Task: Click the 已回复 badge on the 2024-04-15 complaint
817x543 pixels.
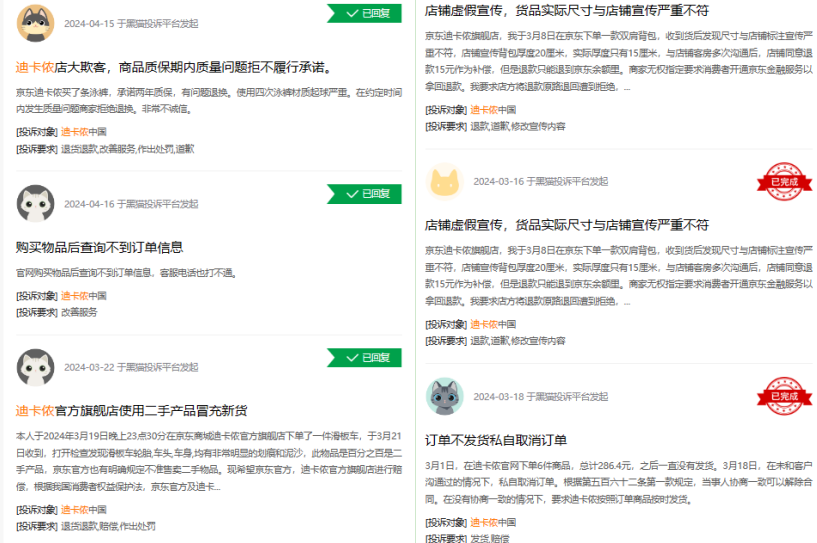Action: [365, 13]
